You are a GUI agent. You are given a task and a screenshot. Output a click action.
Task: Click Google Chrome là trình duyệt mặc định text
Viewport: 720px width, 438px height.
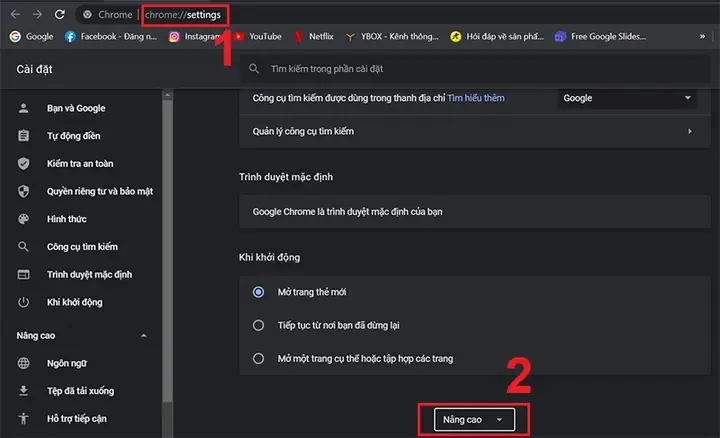pos(348,212)
